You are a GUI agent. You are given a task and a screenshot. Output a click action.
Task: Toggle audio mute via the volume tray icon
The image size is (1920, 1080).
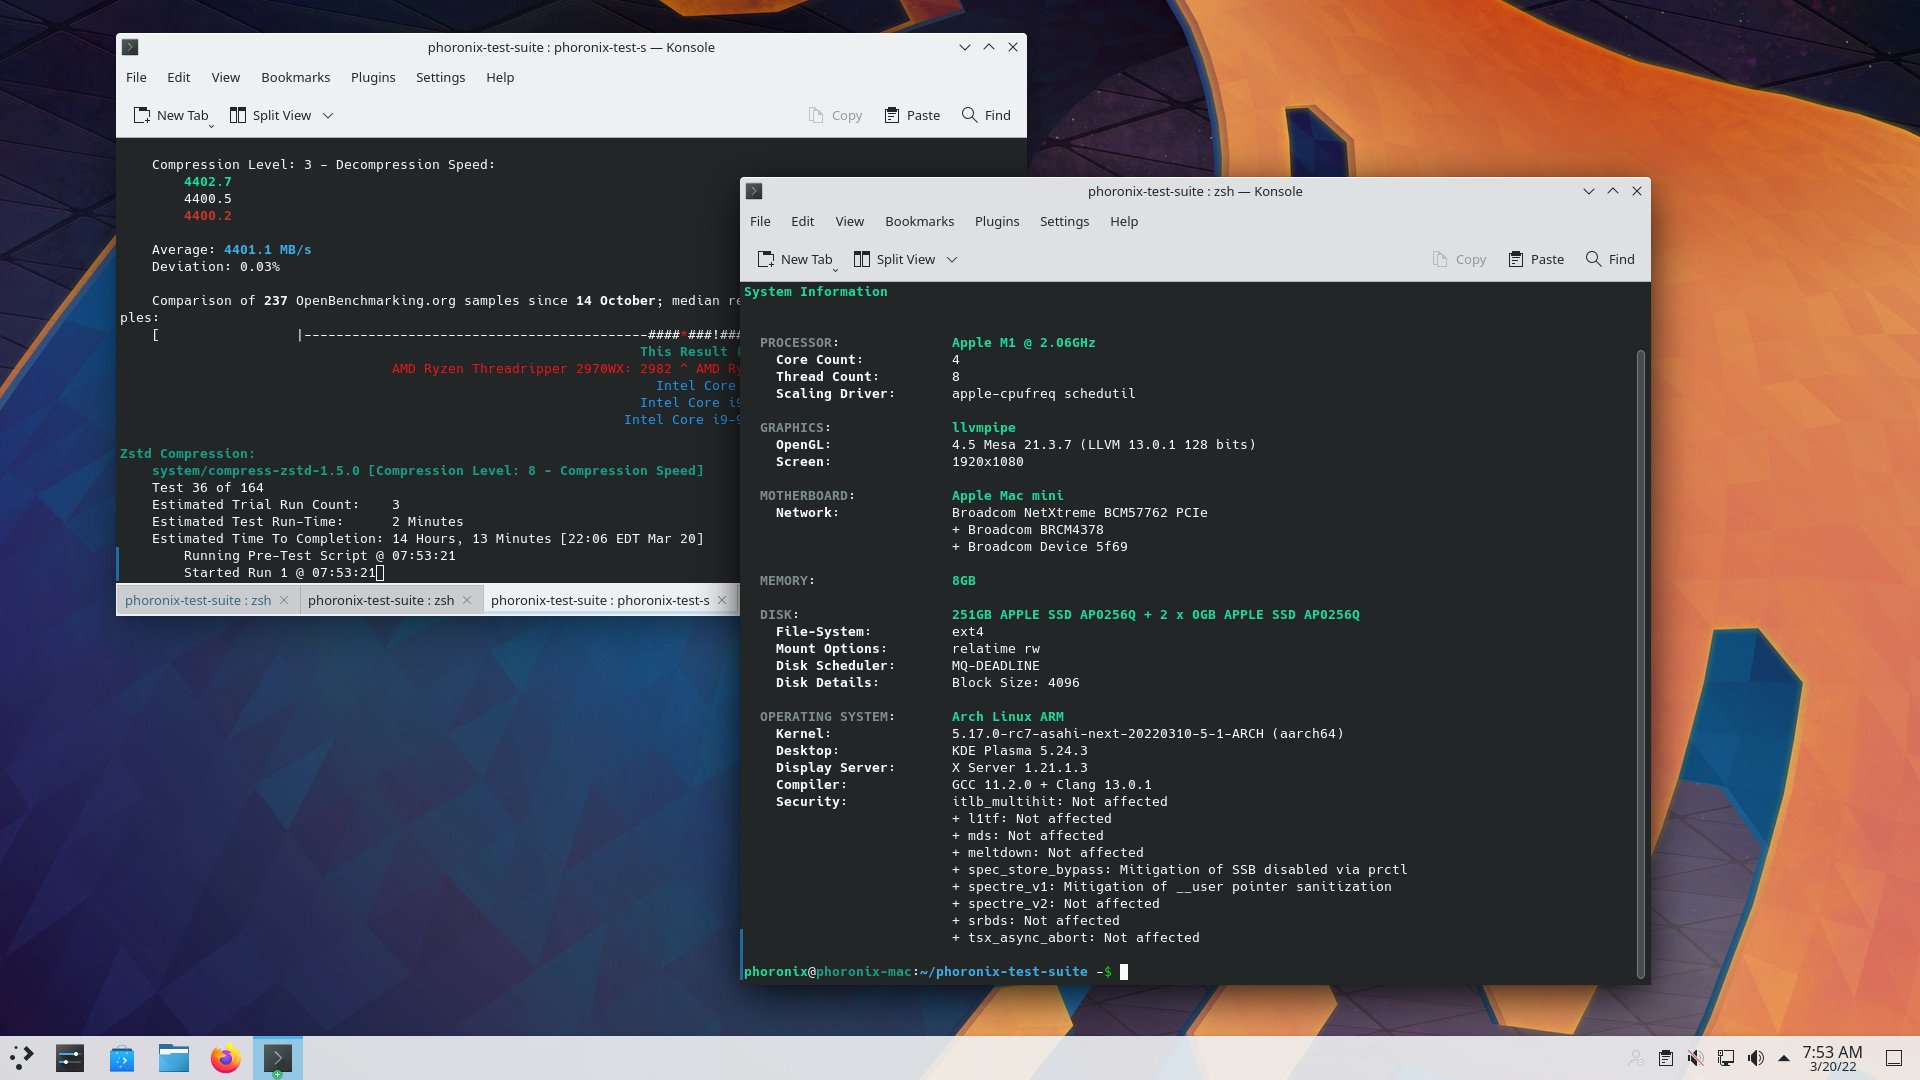point(1756,1058)
